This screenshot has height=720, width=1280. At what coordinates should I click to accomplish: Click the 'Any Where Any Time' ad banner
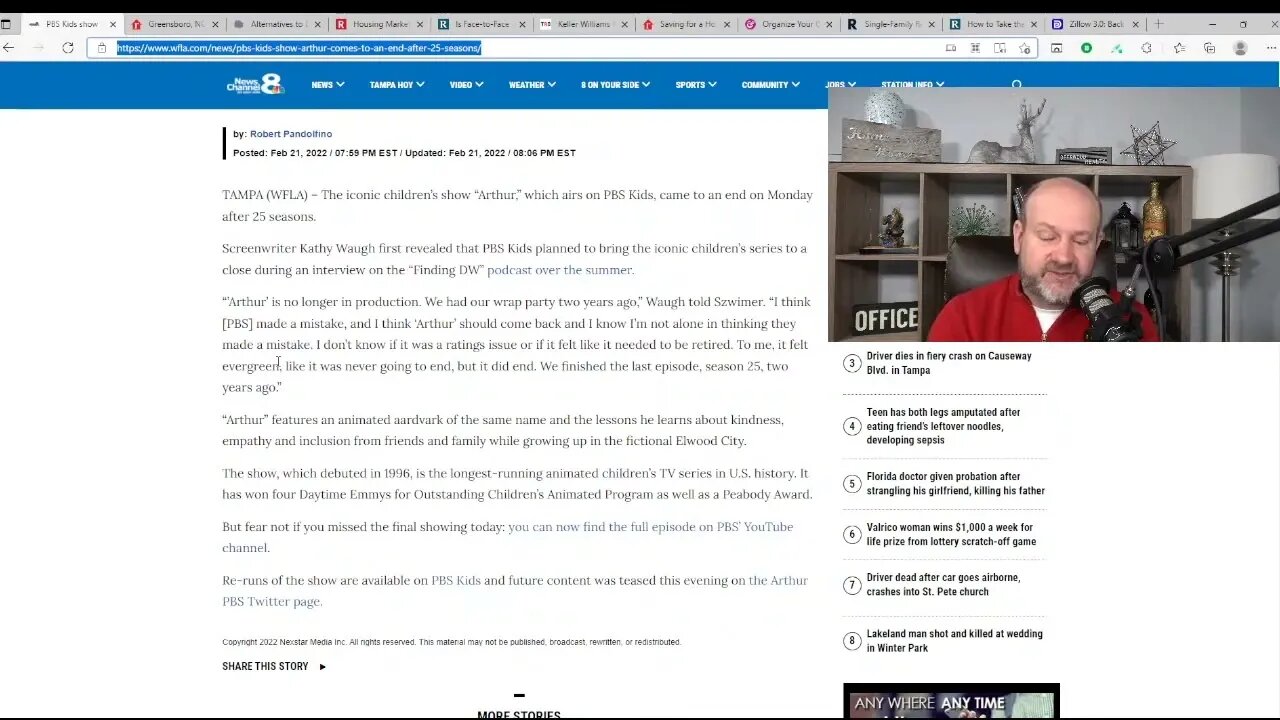pos(951,701)
